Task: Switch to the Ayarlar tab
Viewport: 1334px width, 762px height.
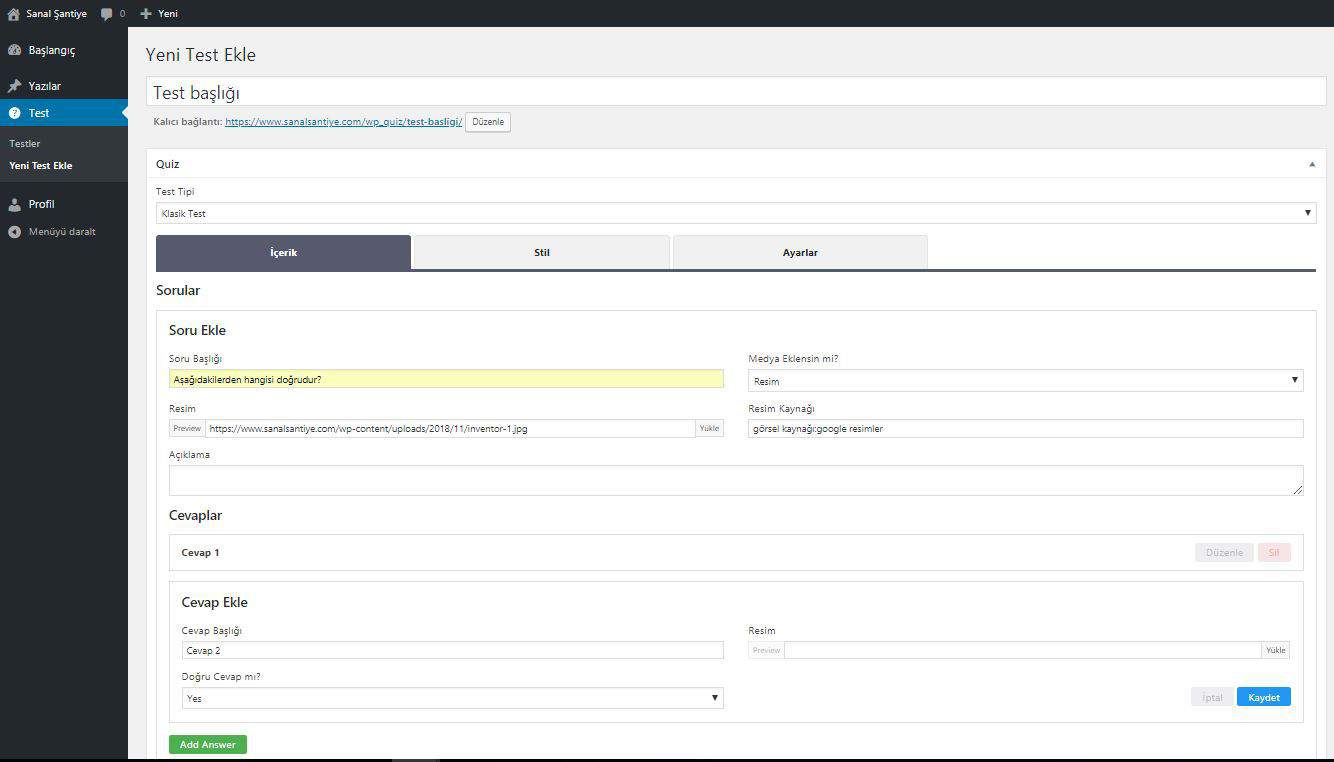Action: [800, 253]
